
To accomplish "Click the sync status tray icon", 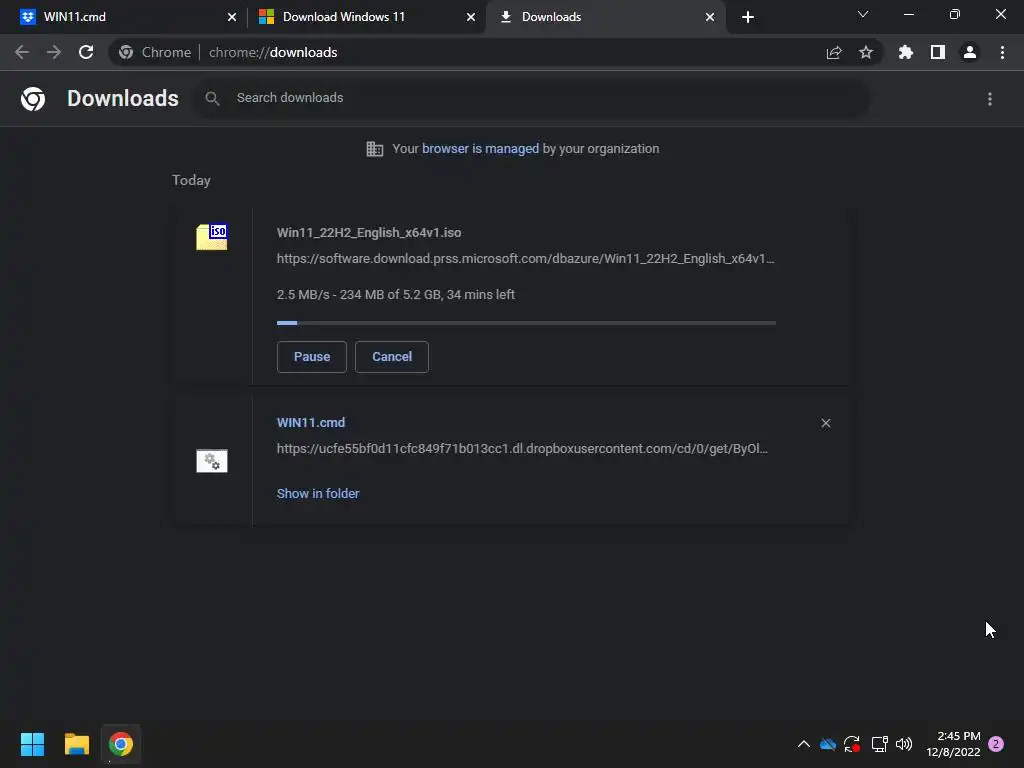I will point(852,744).
